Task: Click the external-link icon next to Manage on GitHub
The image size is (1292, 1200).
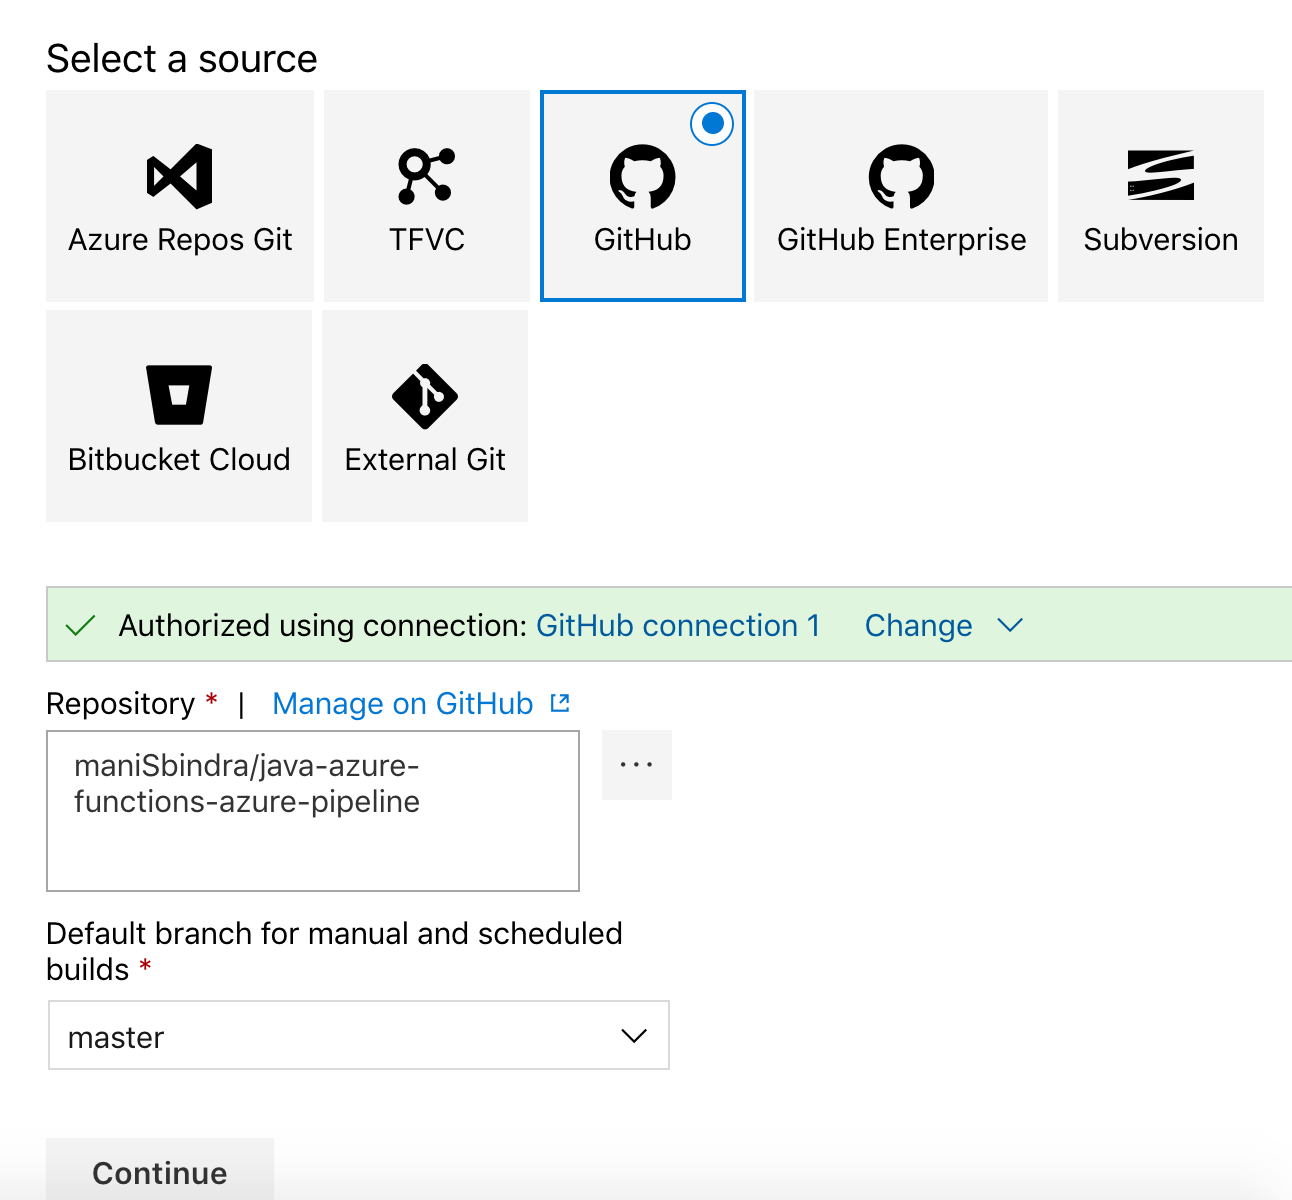Action: (x=560, y=703)
